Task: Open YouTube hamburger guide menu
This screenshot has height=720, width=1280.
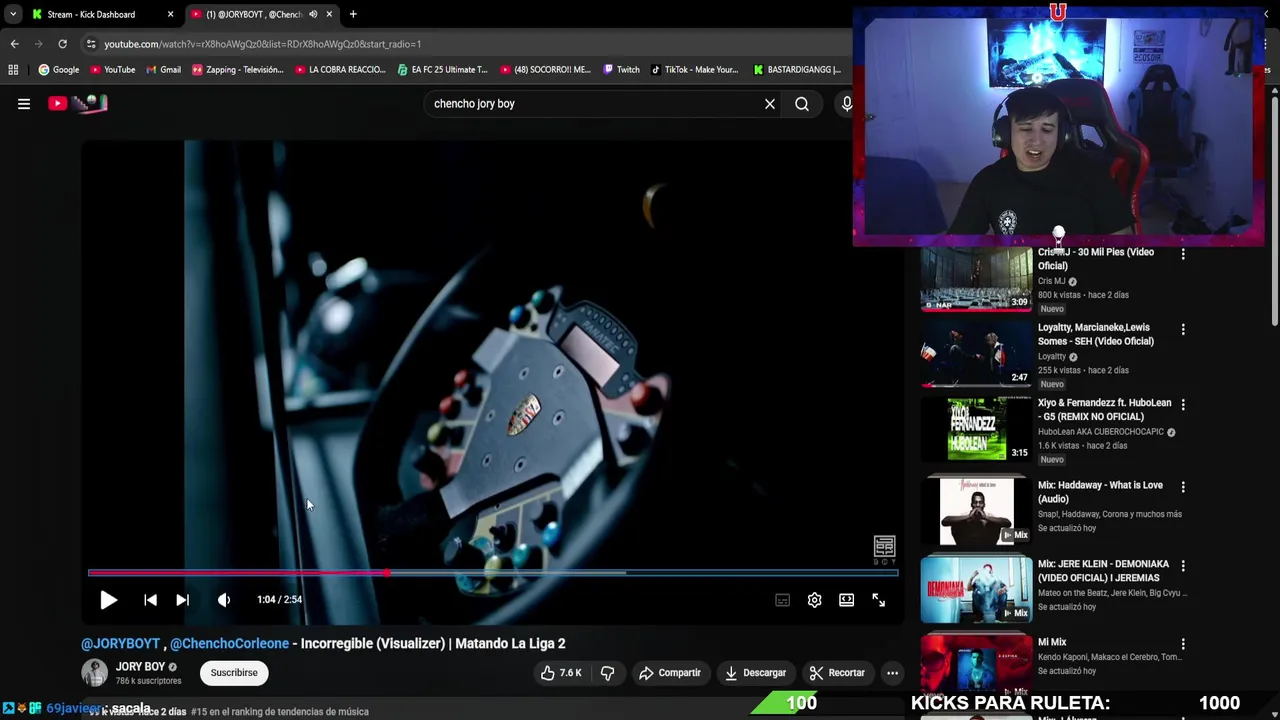Action: (24, 104)
